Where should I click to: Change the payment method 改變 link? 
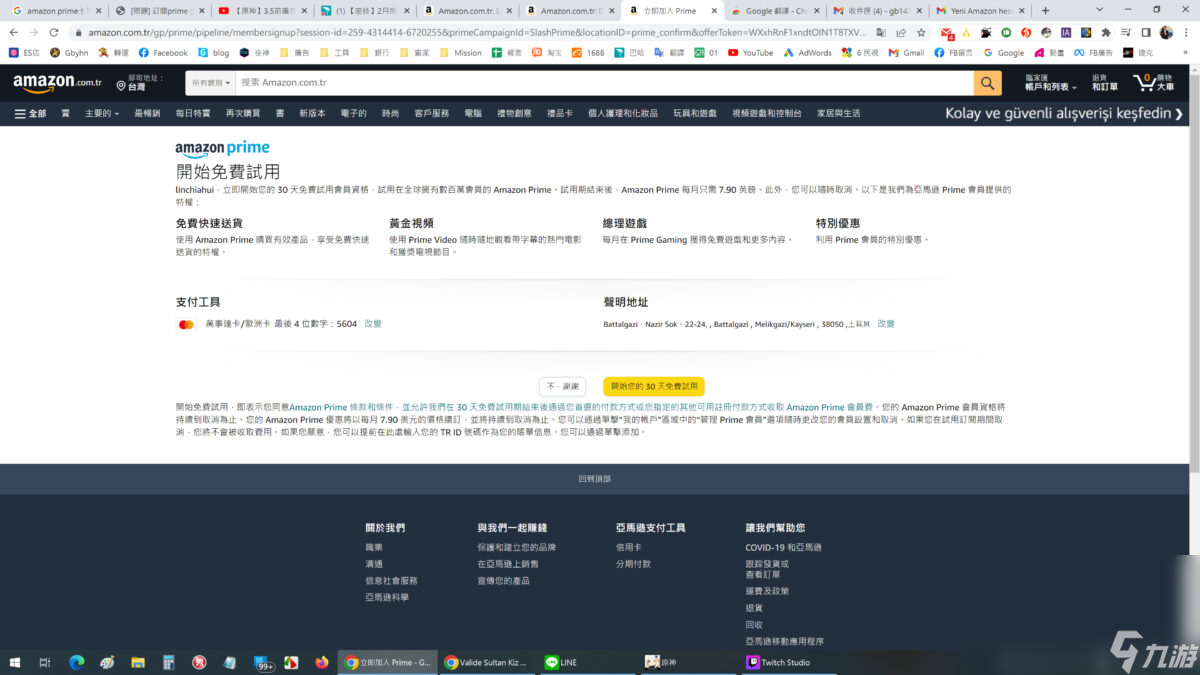[x=372, y=324]
